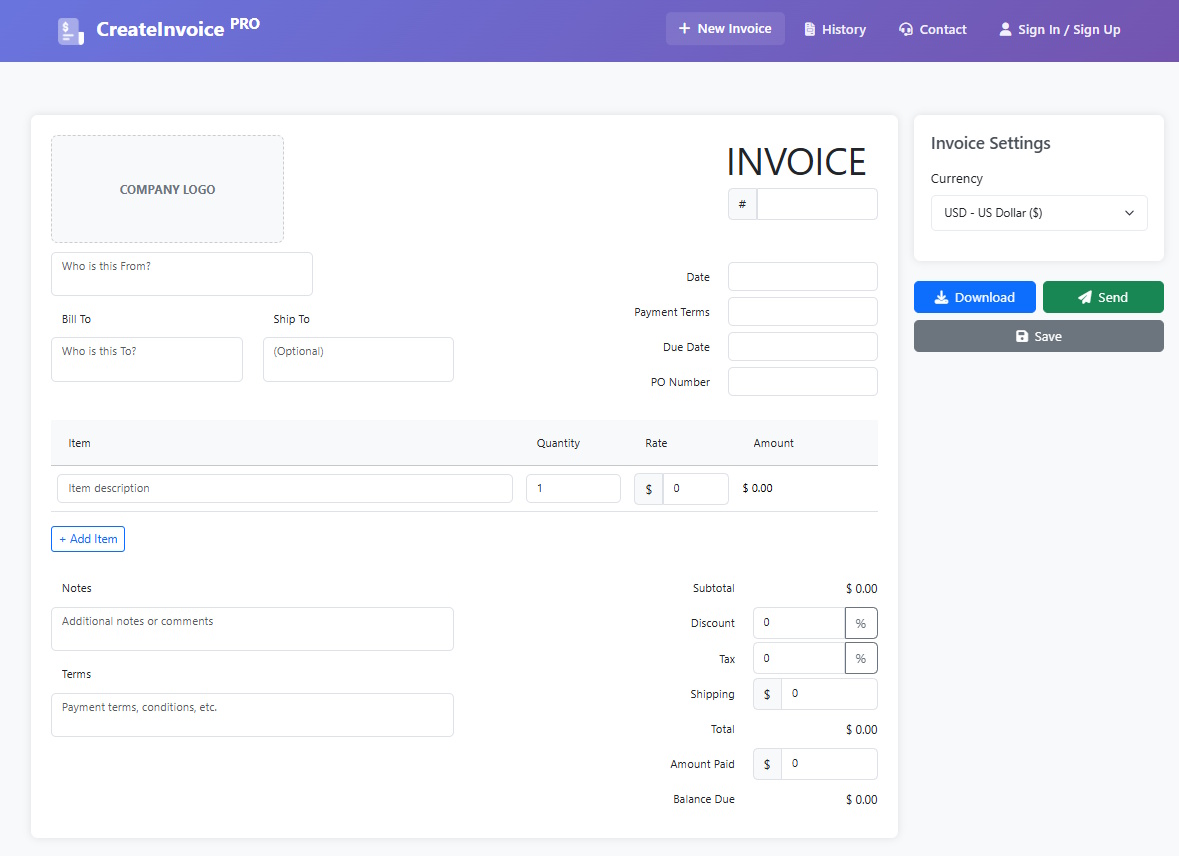Click the plus icon on New Invoice
Viewport: 1179px width, 856px height.
click(683, 28)
